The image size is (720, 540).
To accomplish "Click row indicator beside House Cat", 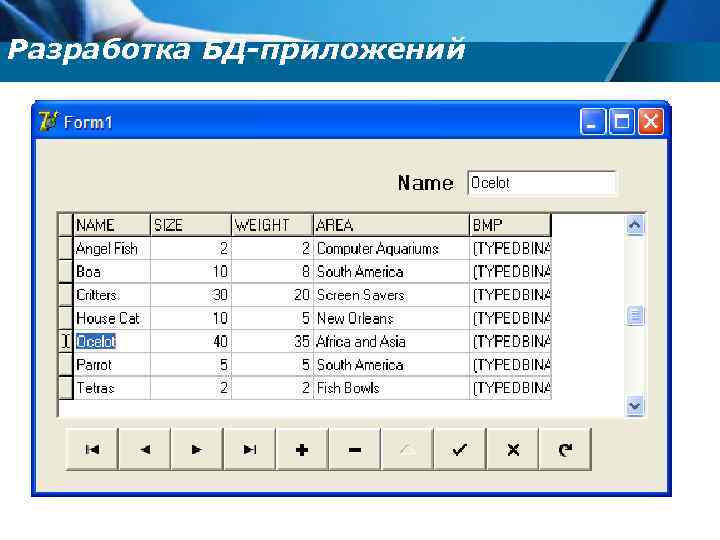I will pos(66,318).
